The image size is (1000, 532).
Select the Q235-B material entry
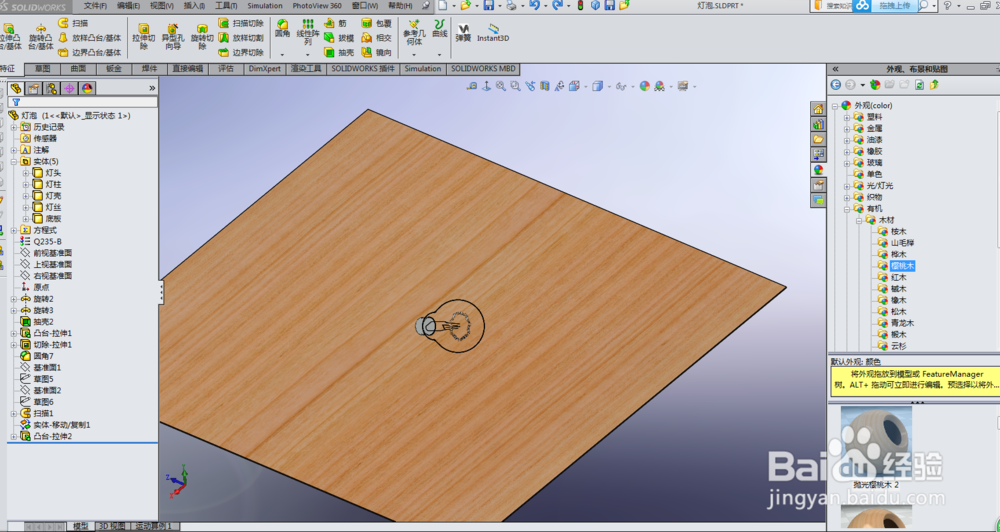pos(47,242)
